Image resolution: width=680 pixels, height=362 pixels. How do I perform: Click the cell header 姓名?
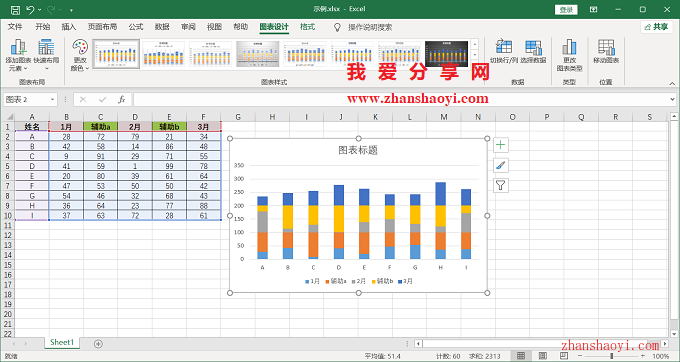coord(32,127)
